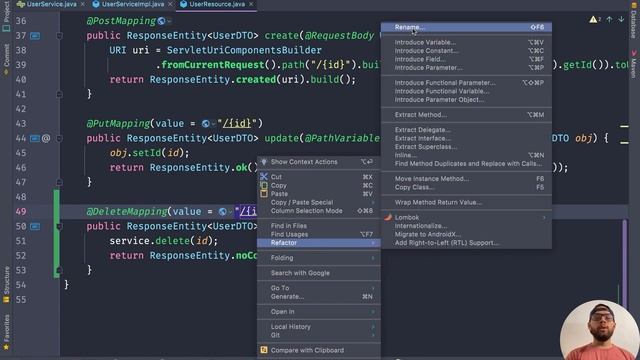Open the Structure tool window
640x360 pixels.
coord(6,284)
